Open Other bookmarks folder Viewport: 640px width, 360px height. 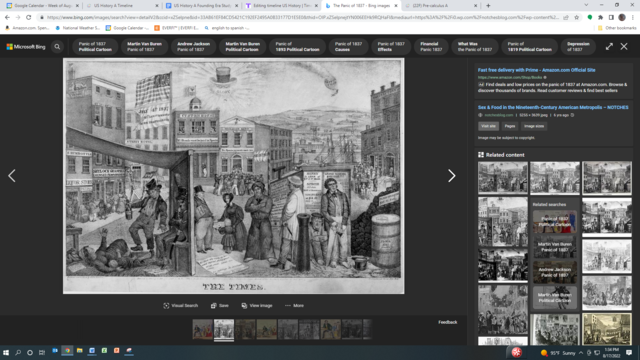click(x=617, y=28)
